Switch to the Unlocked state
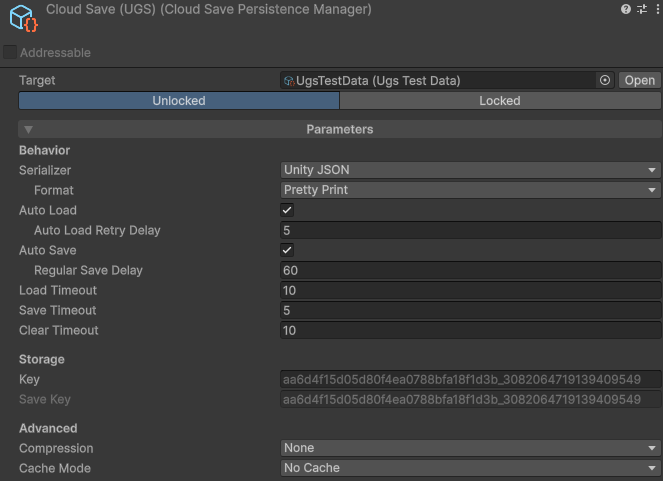Image resolution: width=663 pixels, height=481 pixels. coord(179,101)
